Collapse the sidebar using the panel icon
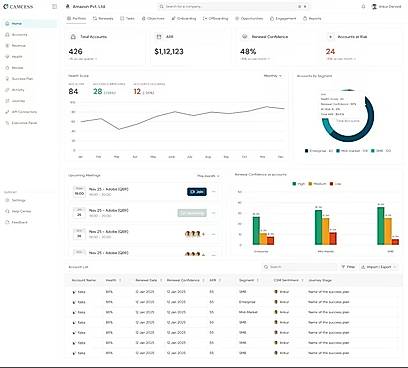Screen dimensions: 408x368 [55, 6]
